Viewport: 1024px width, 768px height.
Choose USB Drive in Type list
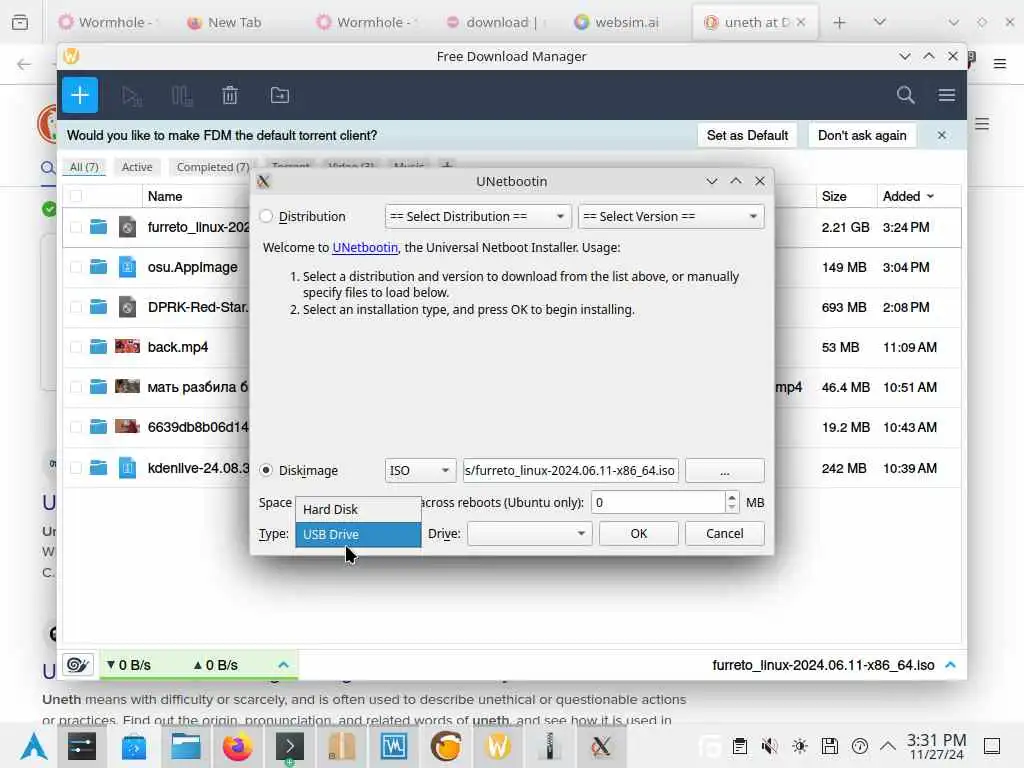[358, 534]
